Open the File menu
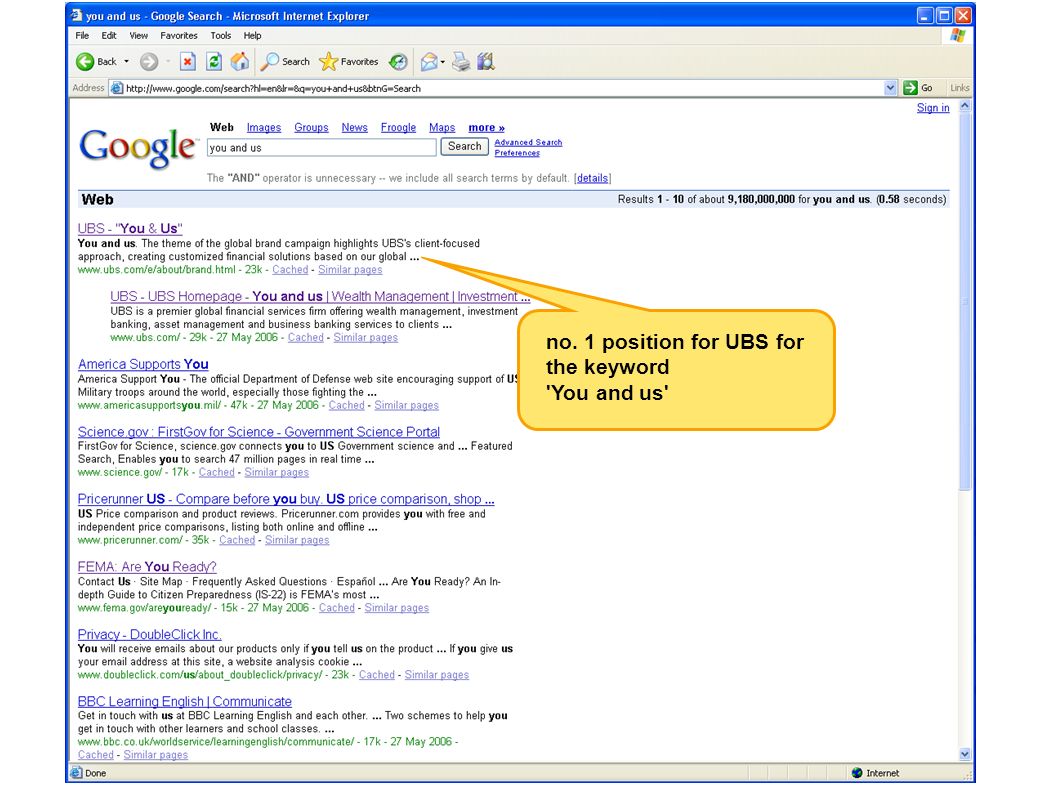Viewport: 1056px width, 792px height. click(x=82, y=36)
